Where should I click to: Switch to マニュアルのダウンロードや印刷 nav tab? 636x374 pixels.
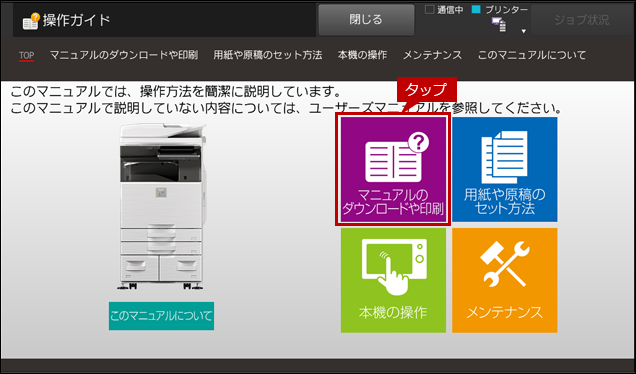(x=124, y=55)
